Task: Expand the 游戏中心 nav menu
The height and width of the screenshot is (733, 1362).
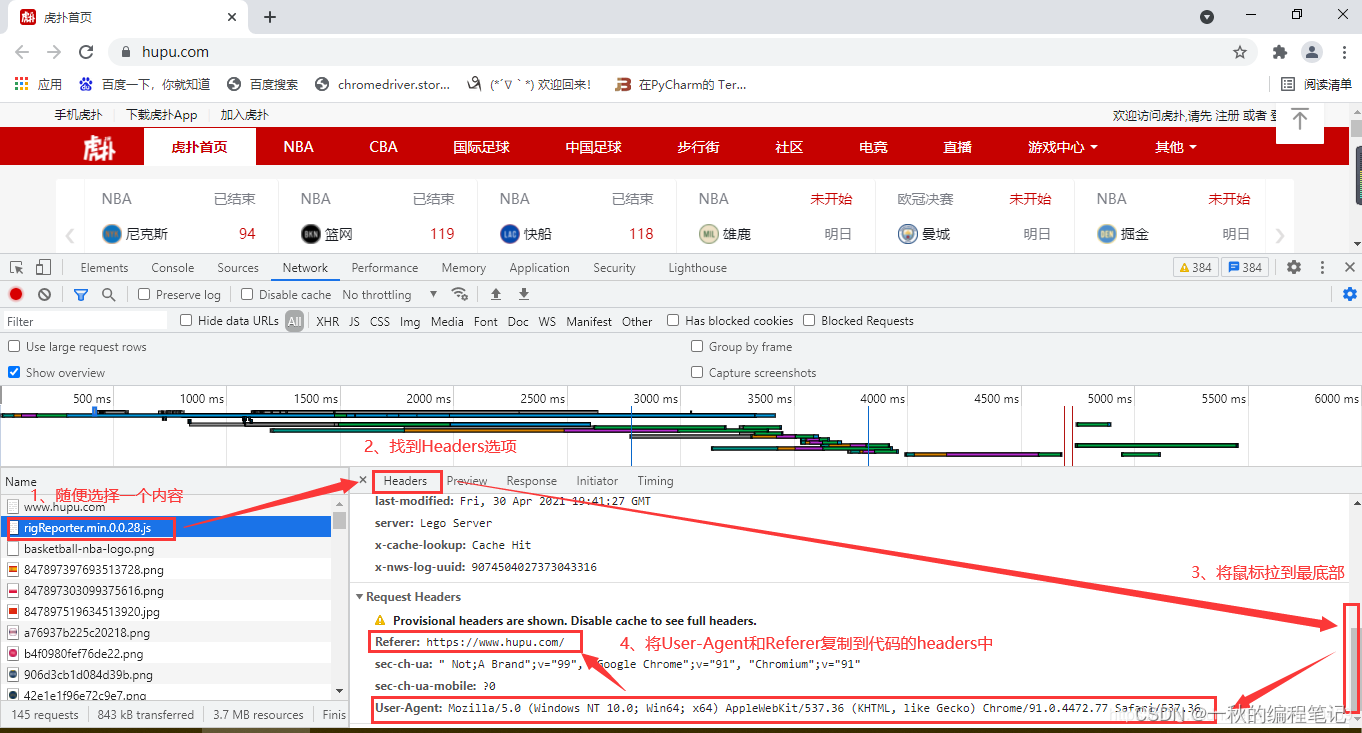Action: (x=1063, y=147)
